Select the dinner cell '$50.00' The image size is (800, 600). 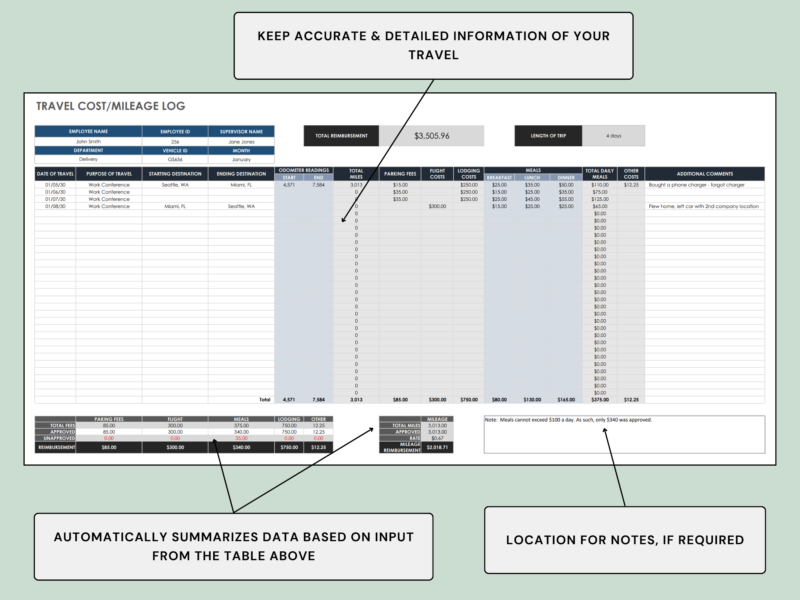coord(566,185)
